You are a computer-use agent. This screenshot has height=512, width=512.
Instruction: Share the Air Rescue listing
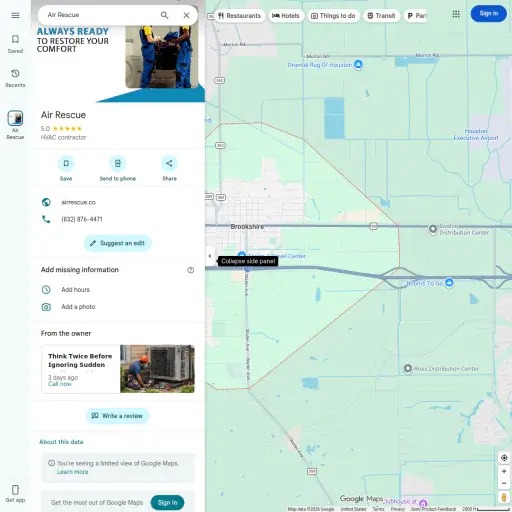tap(169, 169)
